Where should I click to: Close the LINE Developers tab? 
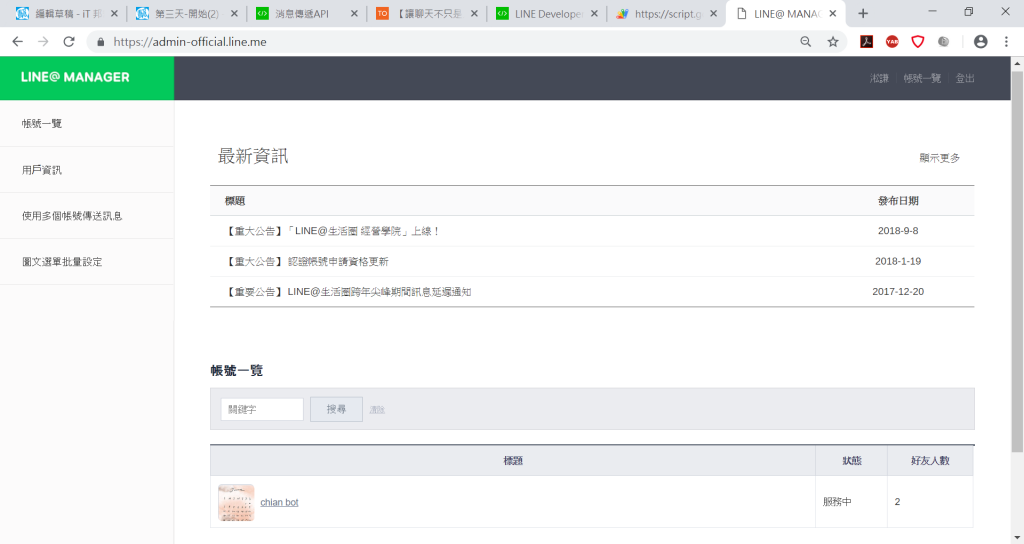594,13
